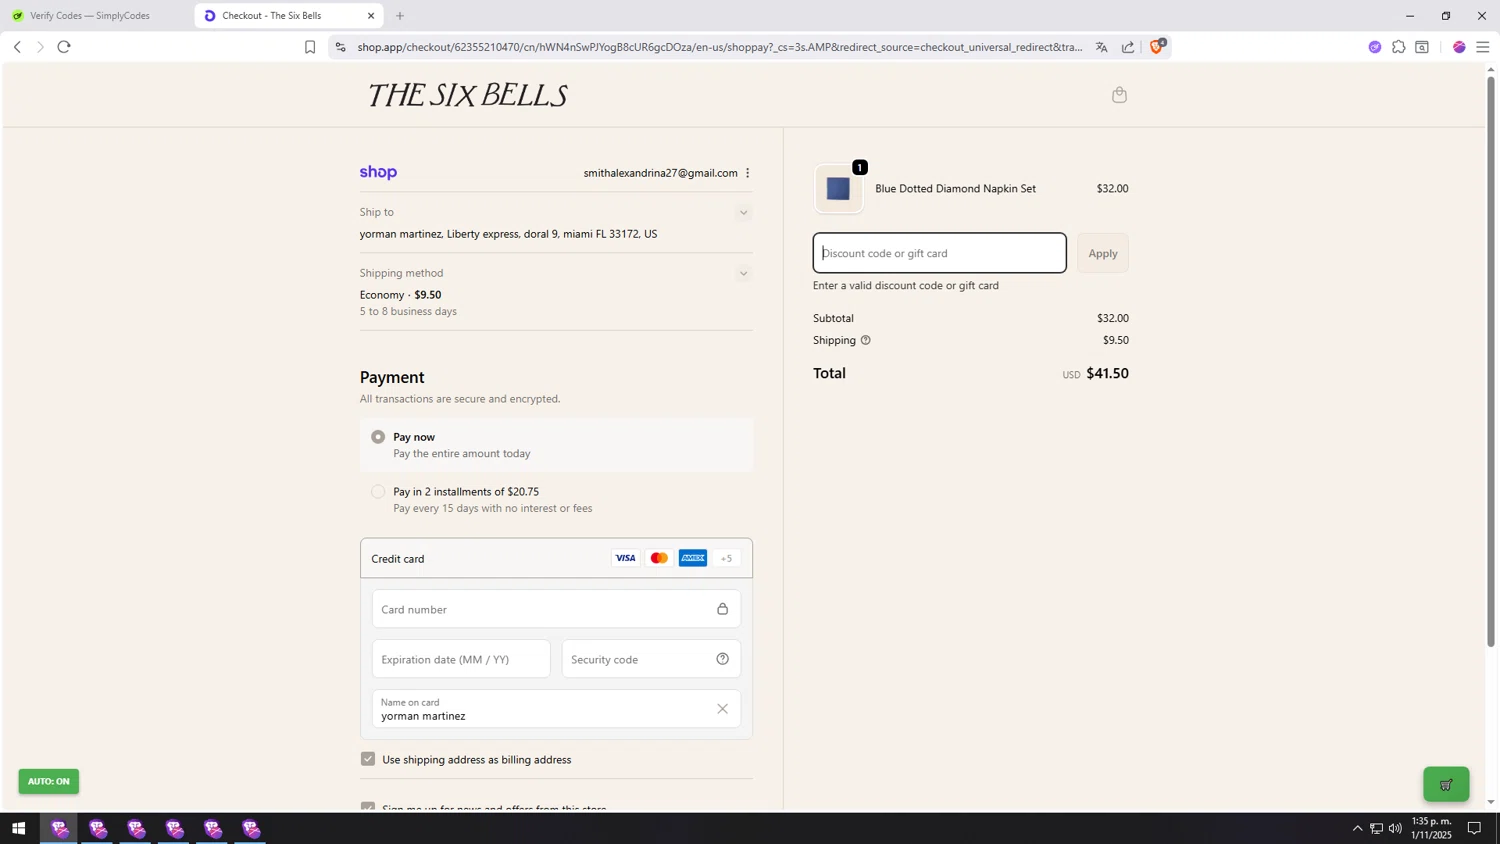Open the translate page icon
The height and width of the screenshot is (844, 1500).
pyautogui.click(x=1101, y=47)
